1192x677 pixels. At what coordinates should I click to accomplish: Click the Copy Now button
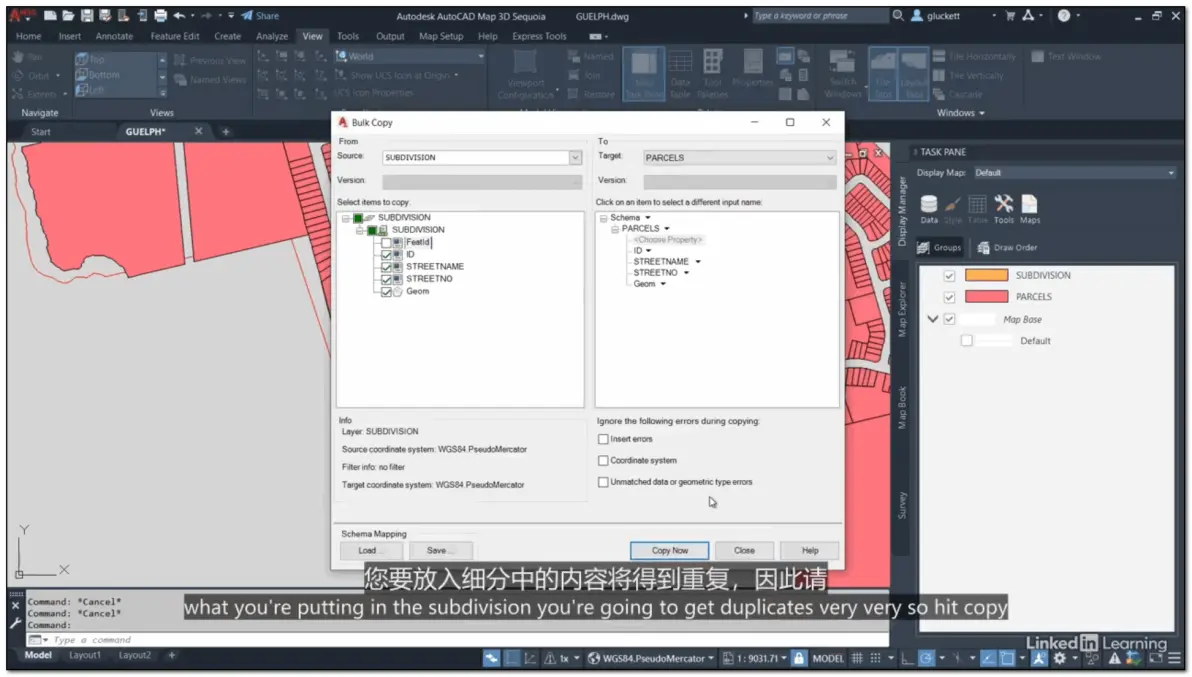click(669, 550)
